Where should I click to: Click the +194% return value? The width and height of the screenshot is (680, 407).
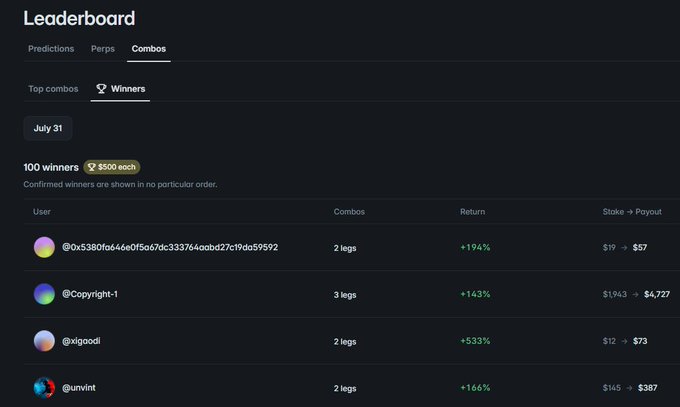click(x=475, y=247)
